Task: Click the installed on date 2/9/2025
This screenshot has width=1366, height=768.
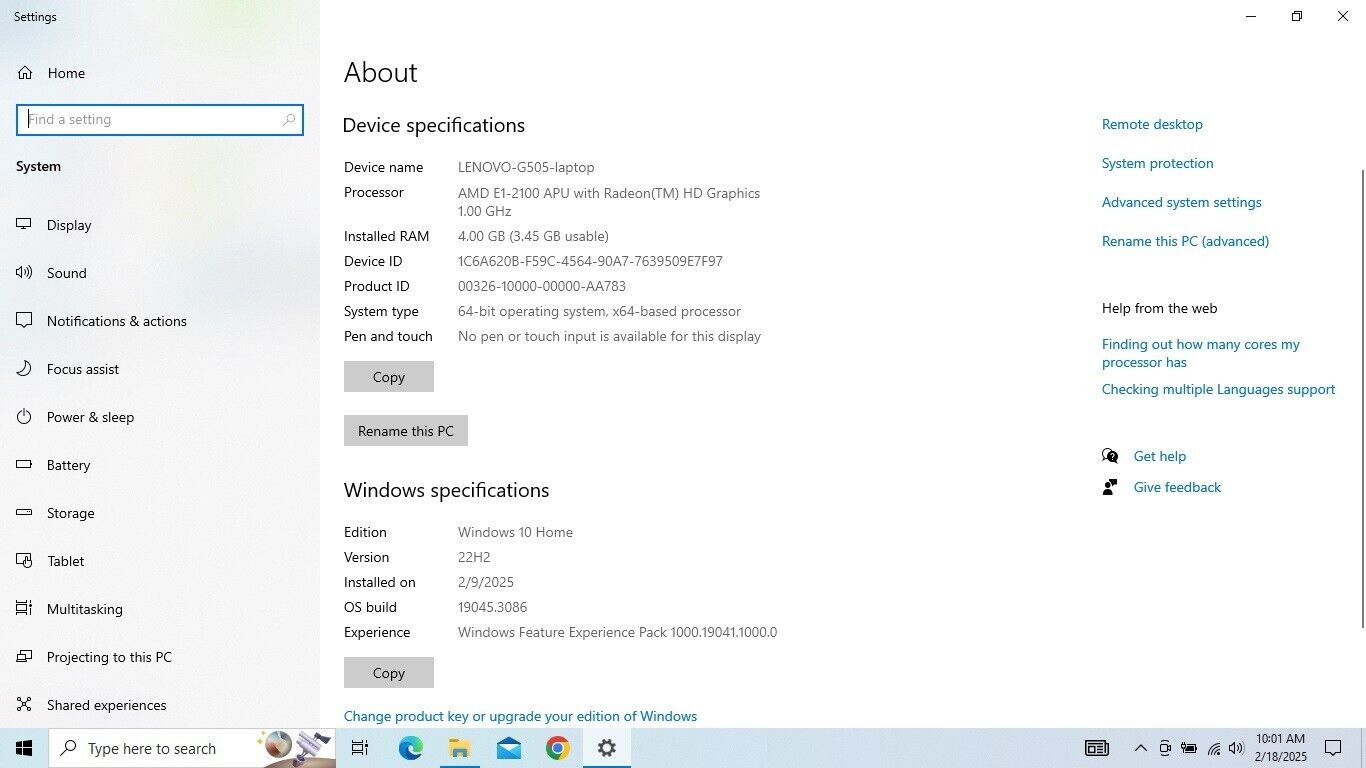Action: coord(486,582)
